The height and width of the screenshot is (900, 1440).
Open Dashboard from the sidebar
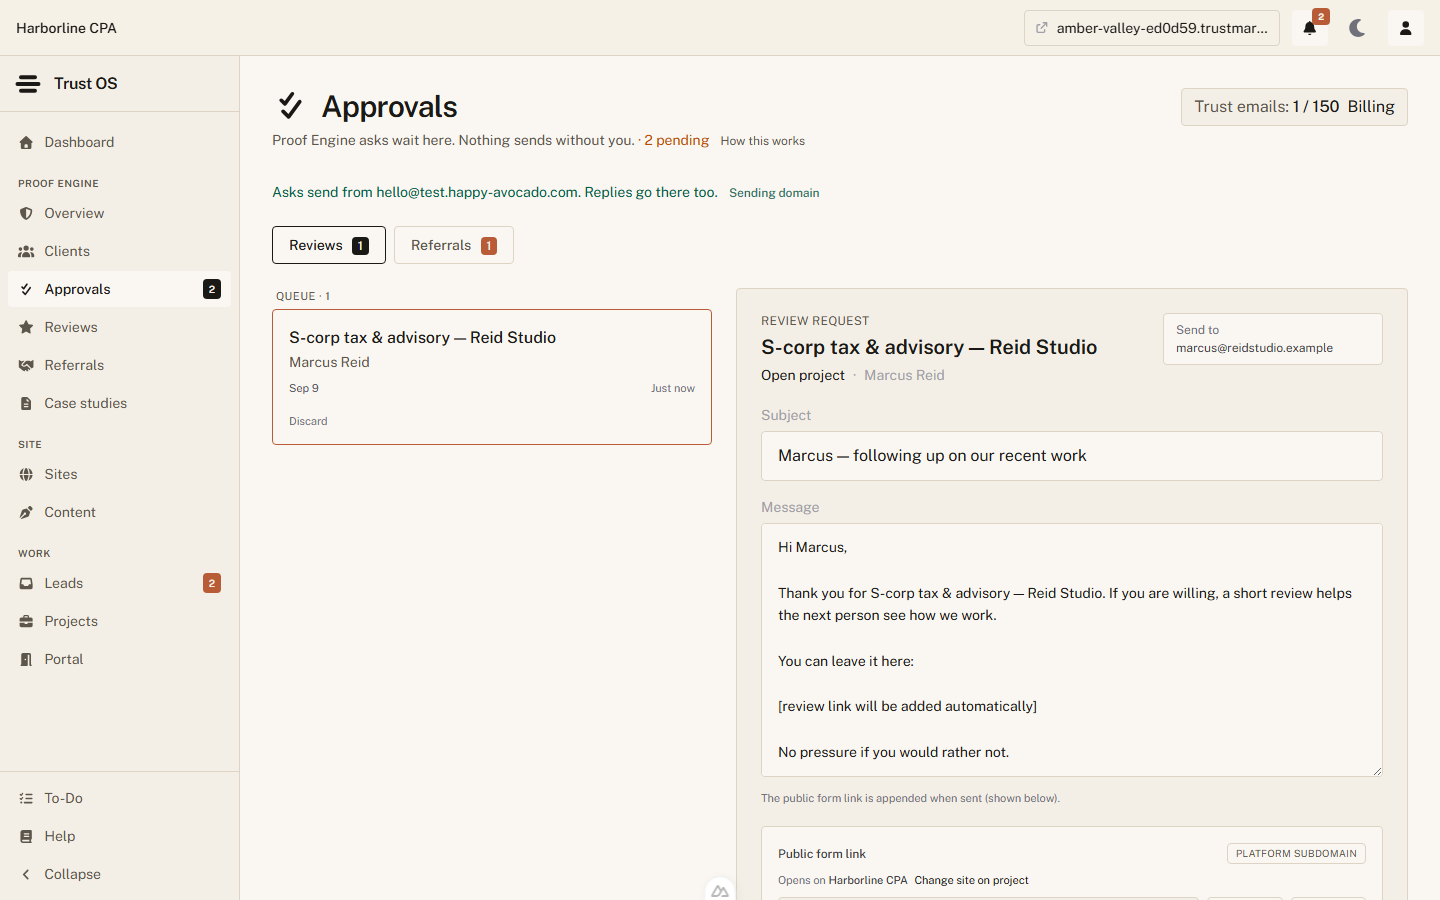click(119, 143)
